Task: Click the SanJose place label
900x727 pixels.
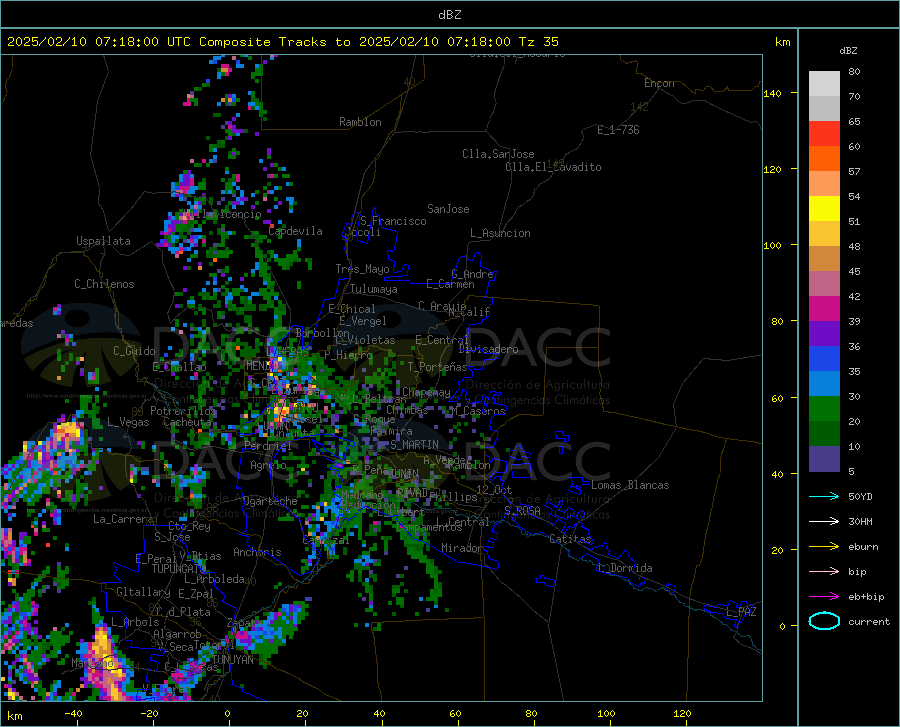Action: 448,209
